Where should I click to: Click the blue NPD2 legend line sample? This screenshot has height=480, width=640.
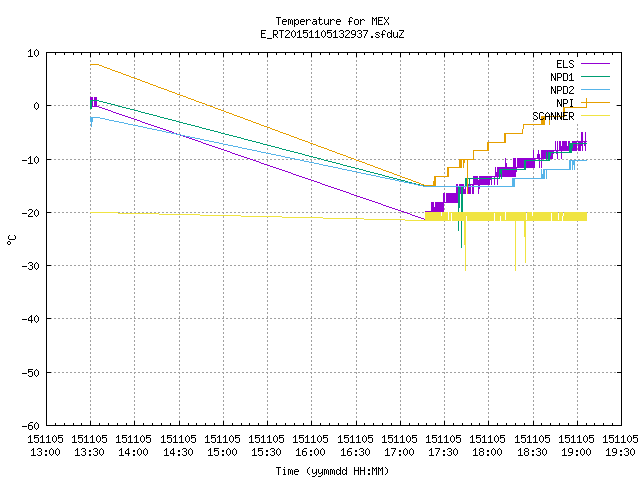(595, 89)
